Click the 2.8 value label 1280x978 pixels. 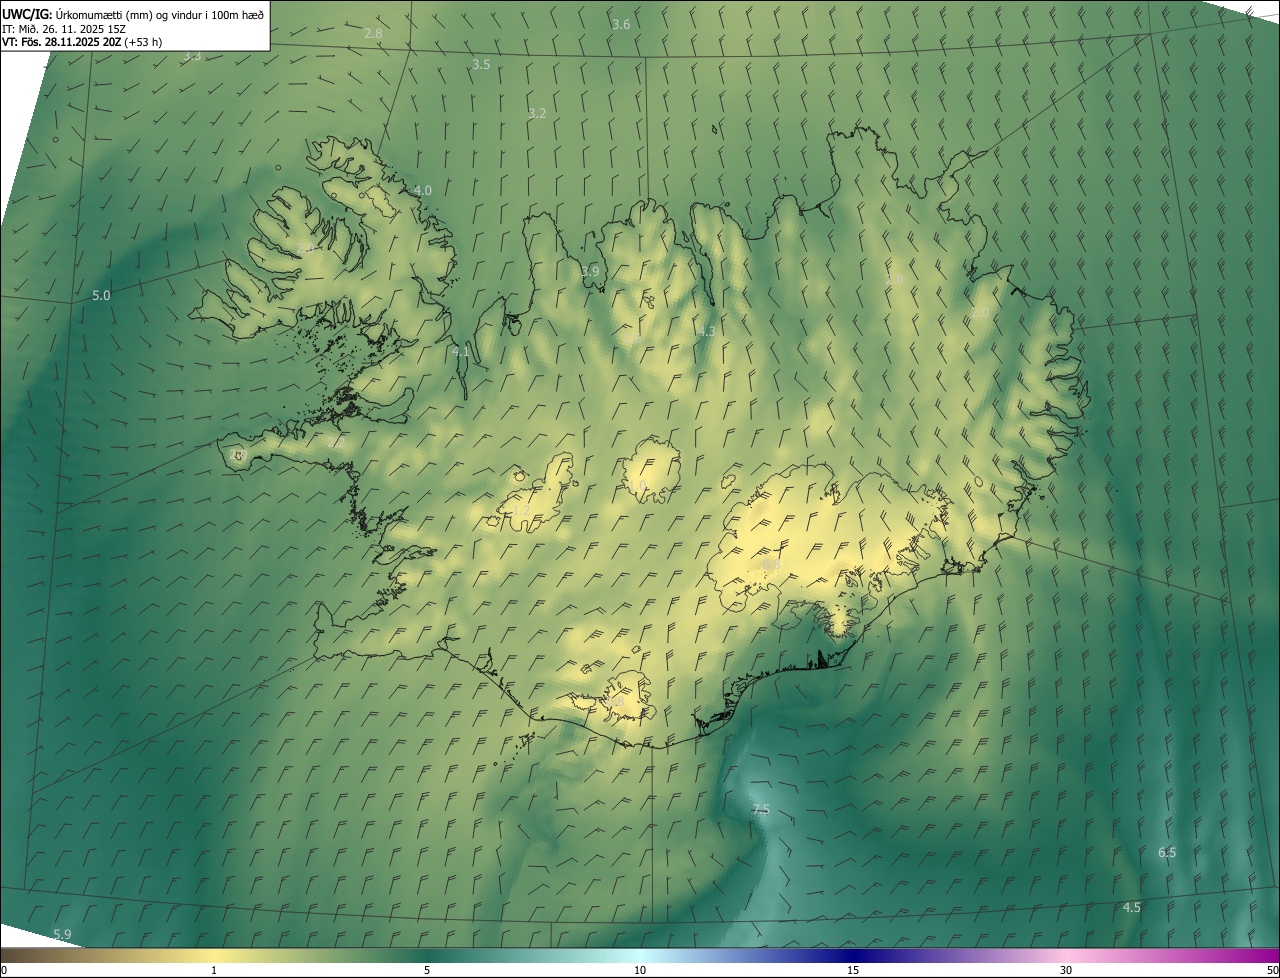(x=373, y=33)
